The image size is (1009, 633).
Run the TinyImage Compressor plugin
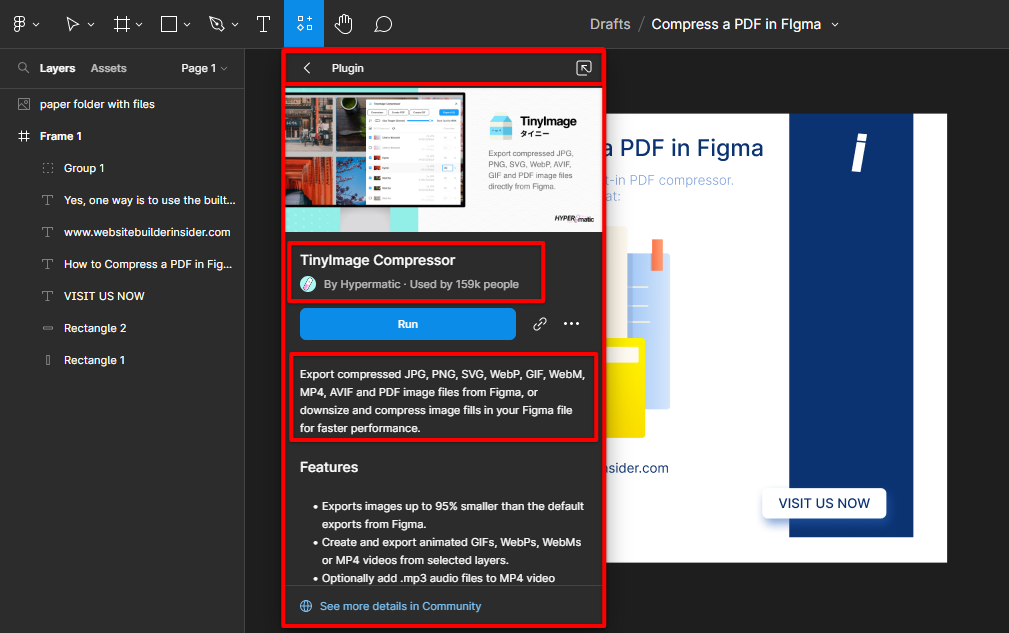tap(407, 323)
